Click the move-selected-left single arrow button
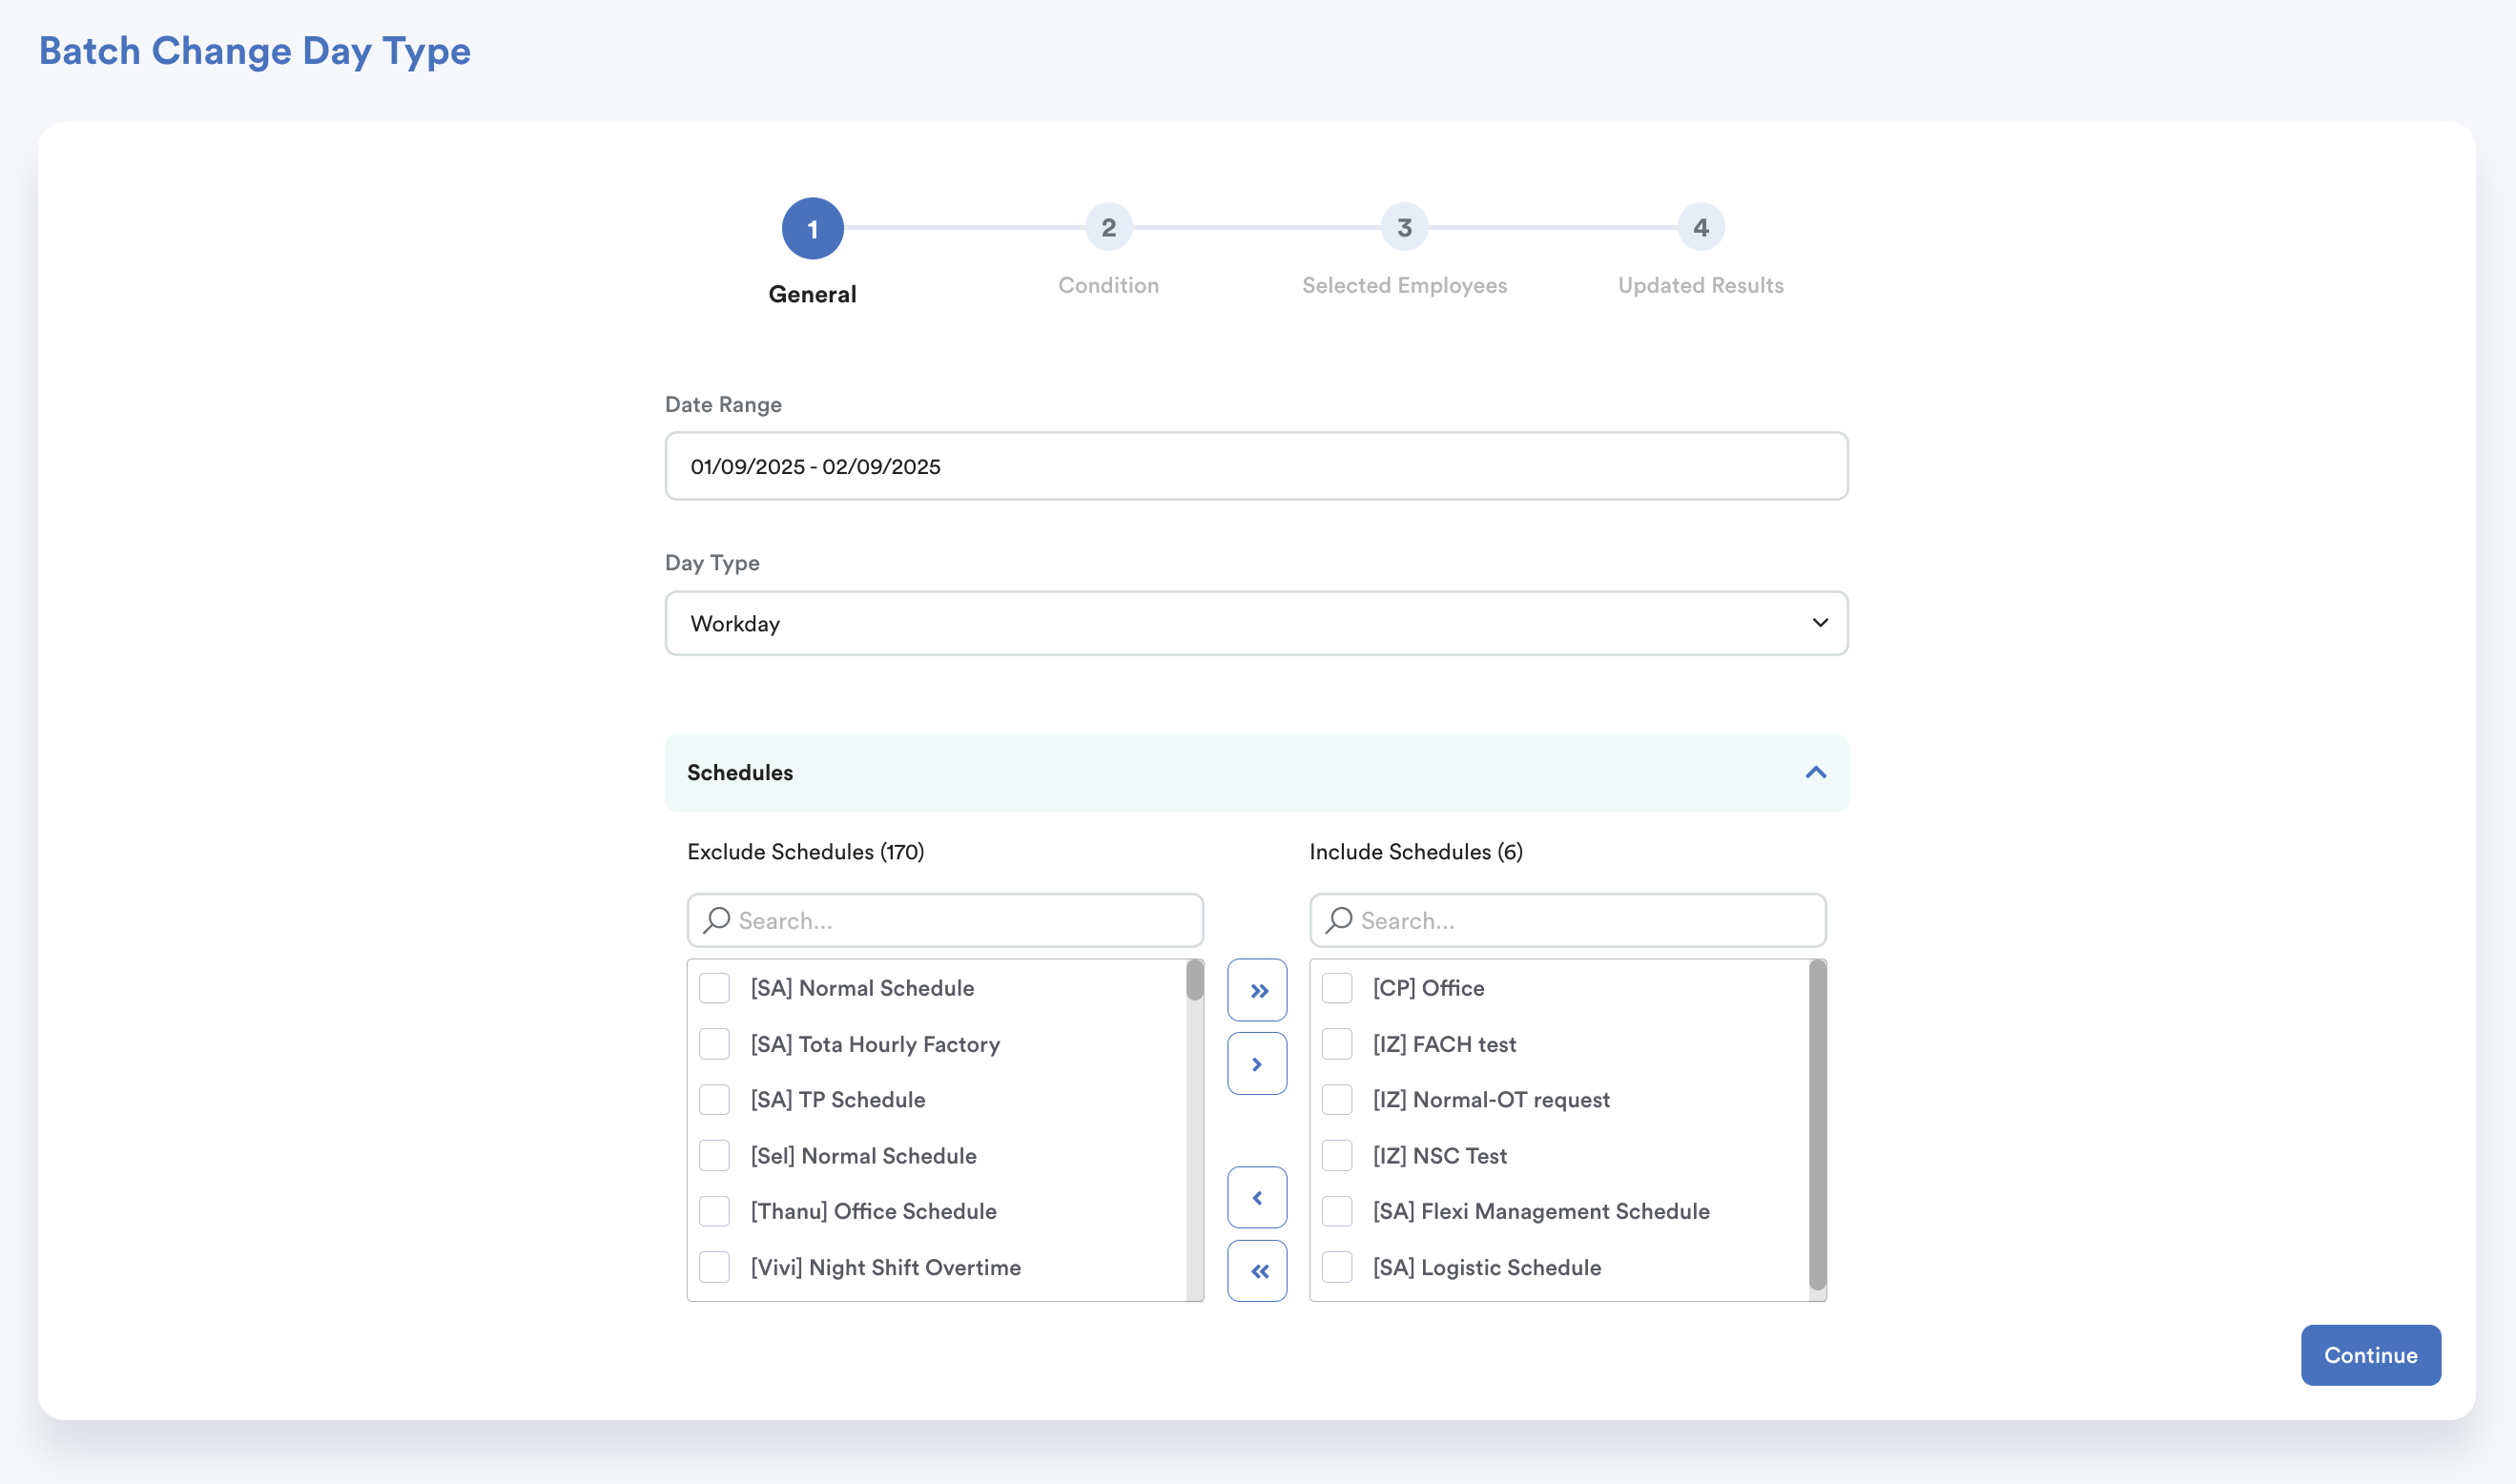Viewport: 2516px width, 1484px height. click(1257, 1197)
